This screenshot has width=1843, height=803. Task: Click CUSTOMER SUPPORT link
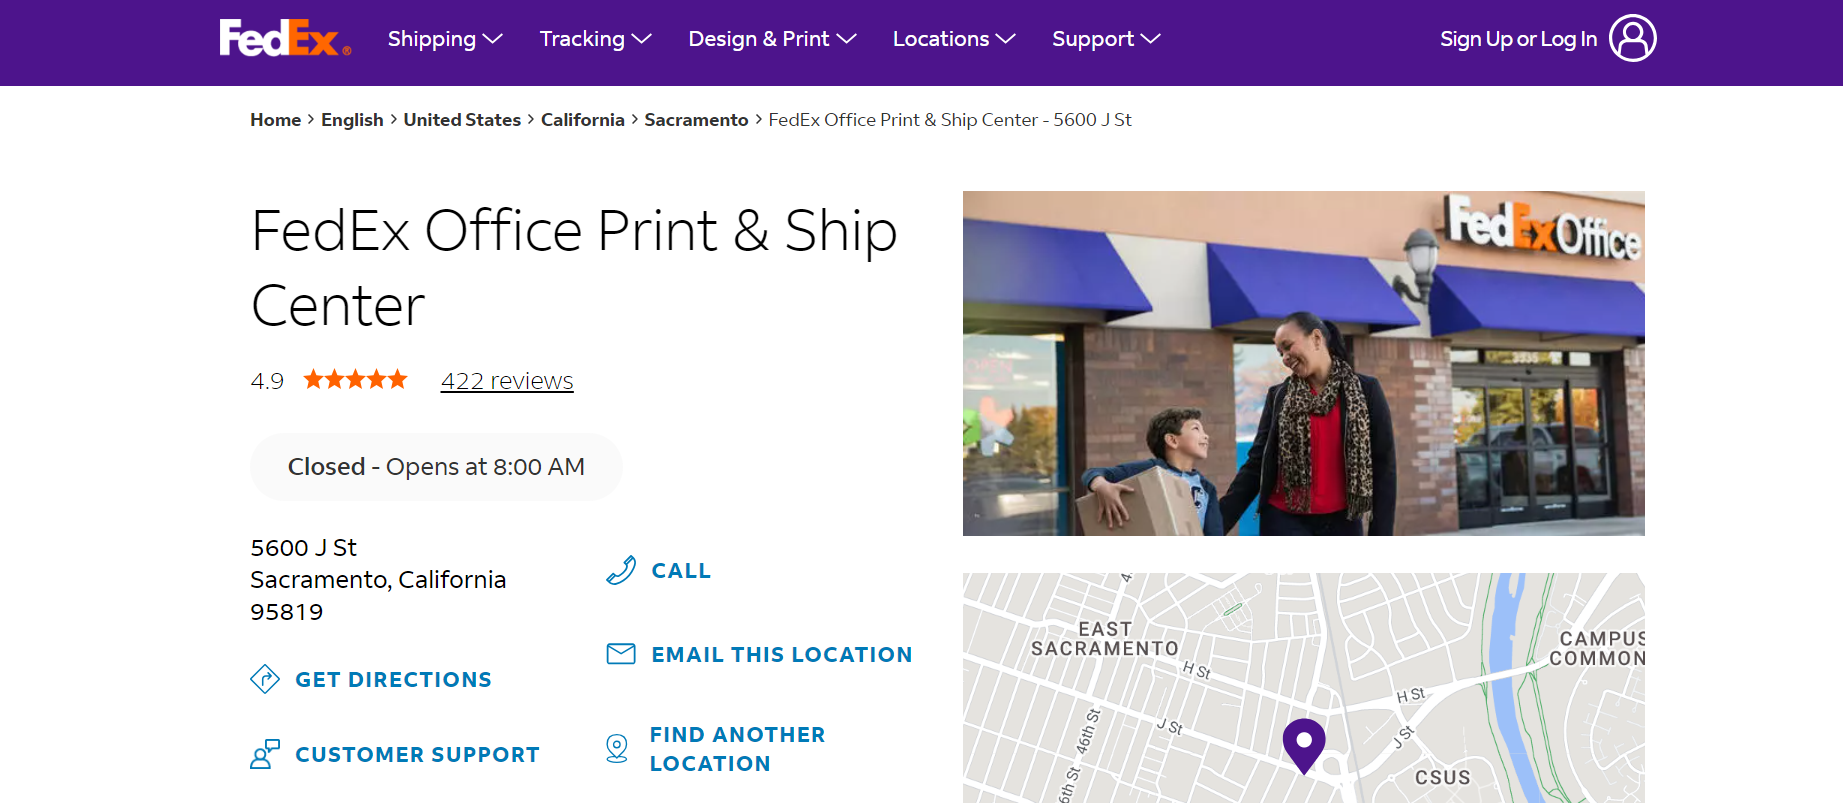[x=417, y=755]
